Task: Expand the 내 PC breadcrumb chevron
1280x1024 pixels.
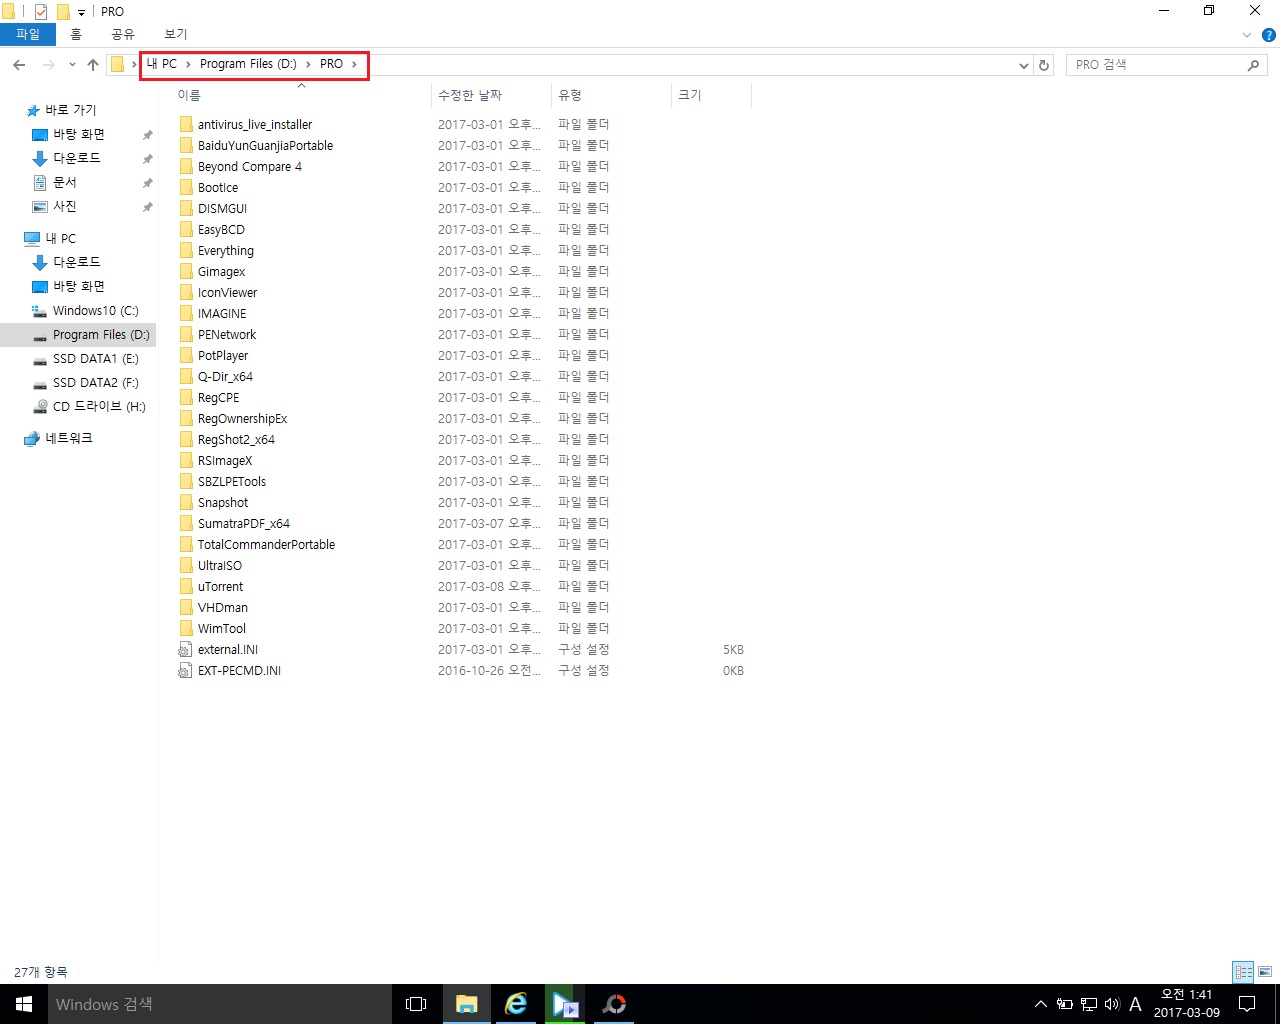Action: tap(188, 64)
